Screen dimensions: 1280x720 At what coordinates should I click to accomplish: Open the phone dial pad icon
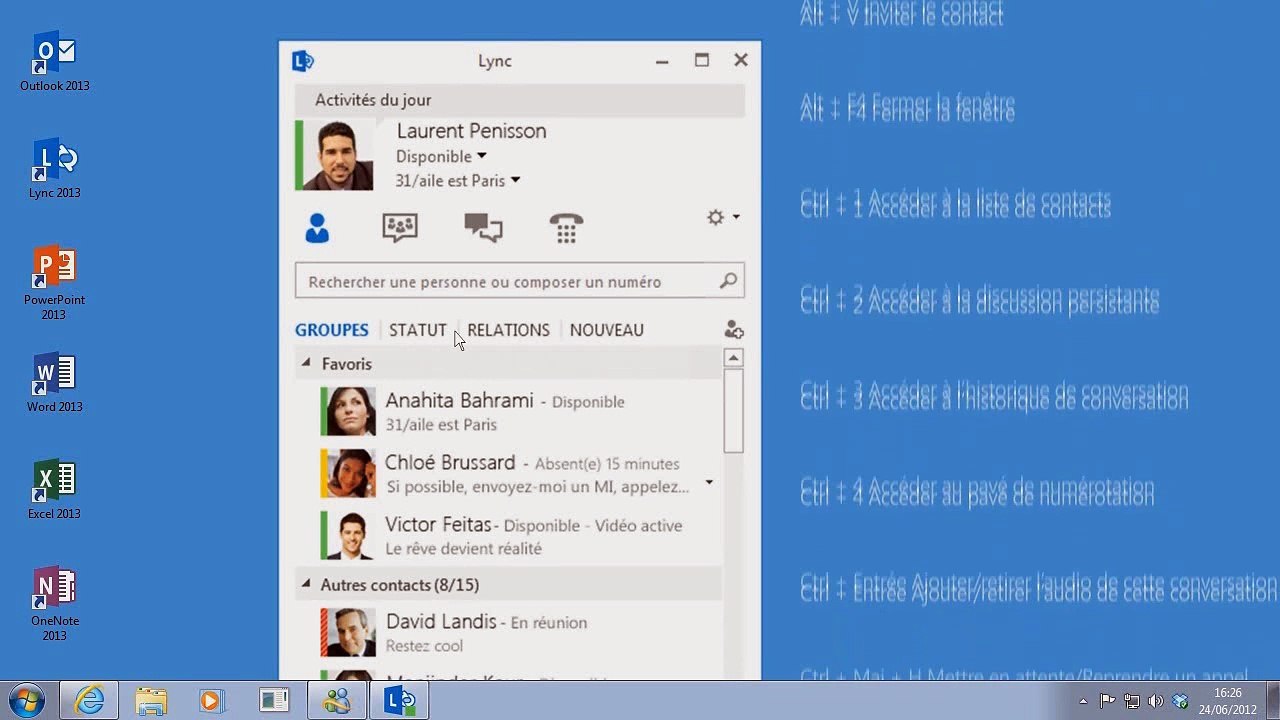(566, 228)
